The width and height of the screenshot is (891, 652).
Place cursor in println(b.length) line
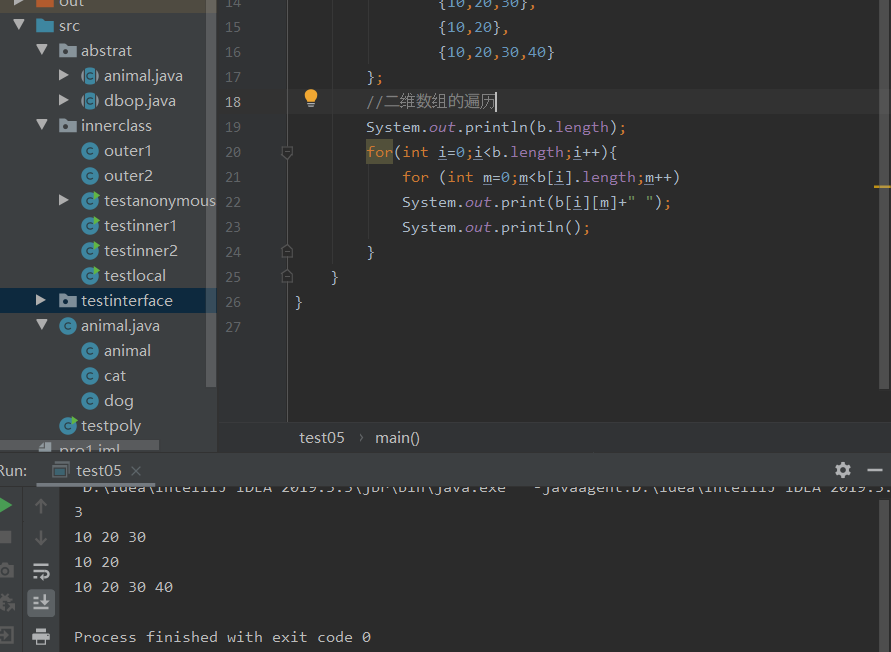coord(496,127)
